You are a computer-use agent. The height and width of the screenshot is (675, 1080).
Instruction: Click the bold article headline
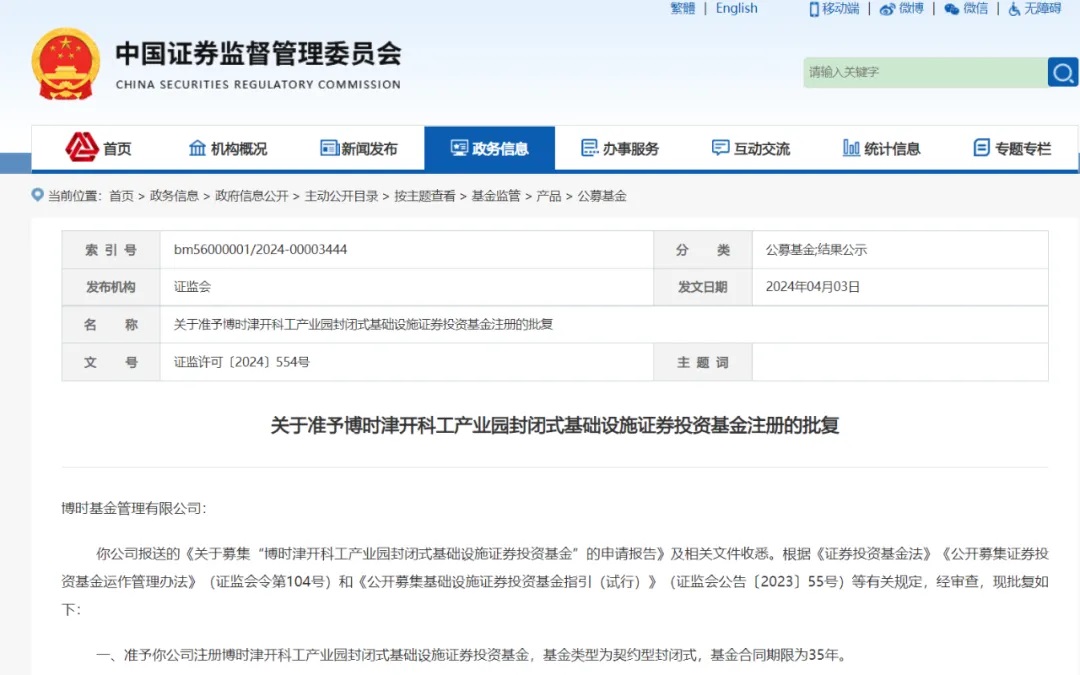click(x=554, y=425)
